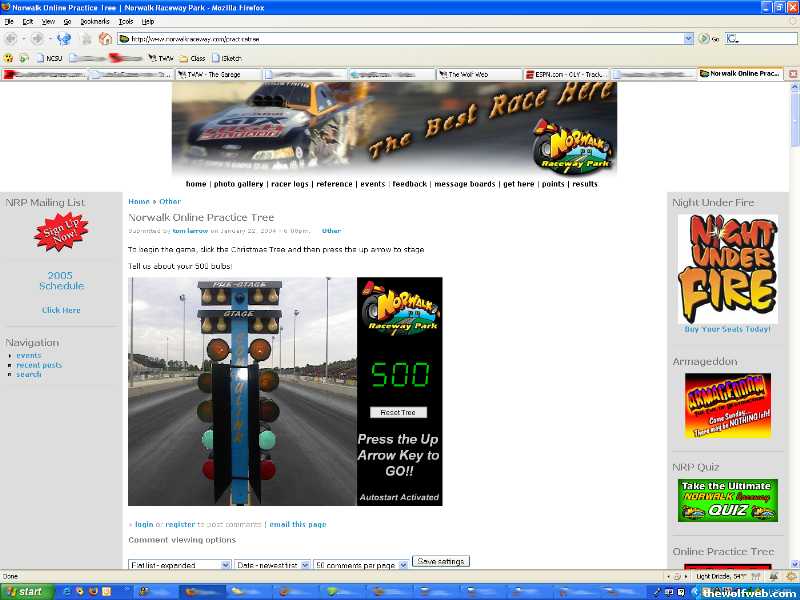Open the Armageddon event banner

point(727,405)
